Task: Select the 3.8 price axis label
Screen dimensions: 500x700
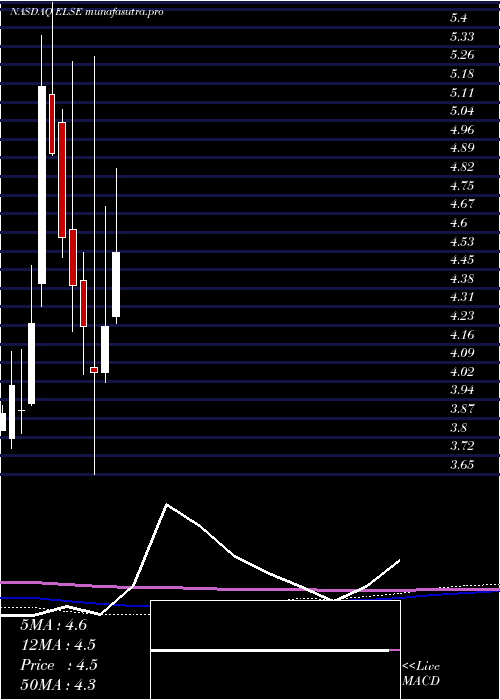Action: click(458, 427)
